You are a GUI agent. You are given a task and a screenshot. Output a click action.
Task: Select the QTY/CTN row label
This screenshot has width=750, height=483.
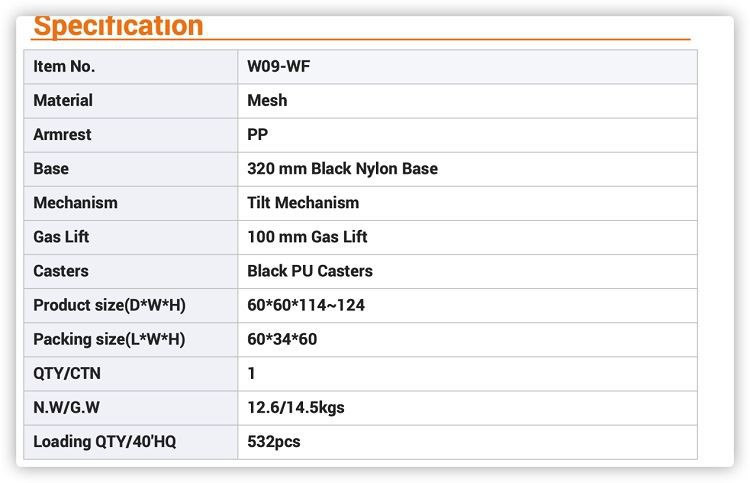[x=67, y=373]
